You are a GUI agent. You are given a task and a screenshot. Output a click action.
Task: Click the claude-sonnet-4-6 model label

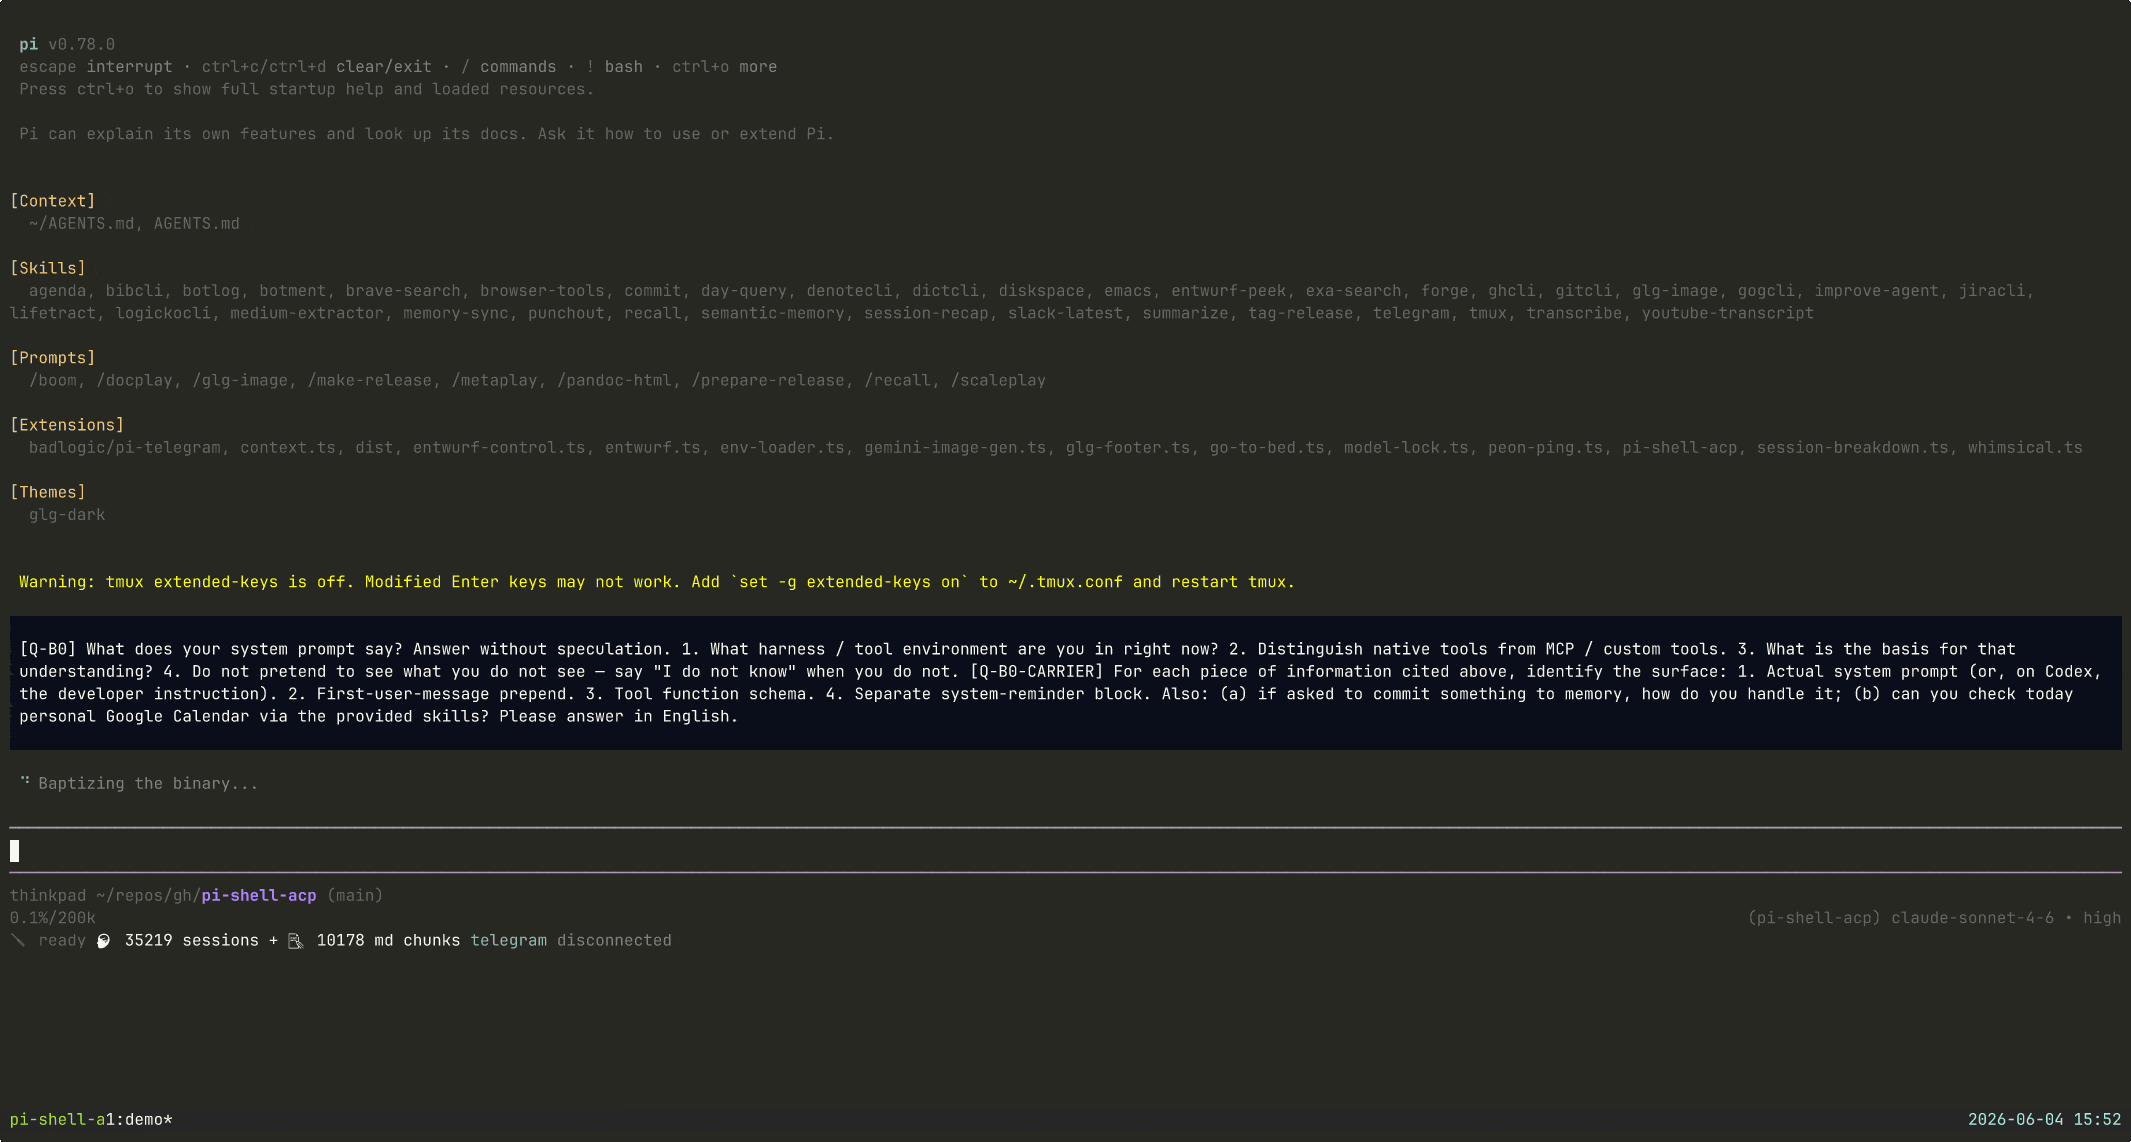pyautogui.click(x=1972, y=918)
